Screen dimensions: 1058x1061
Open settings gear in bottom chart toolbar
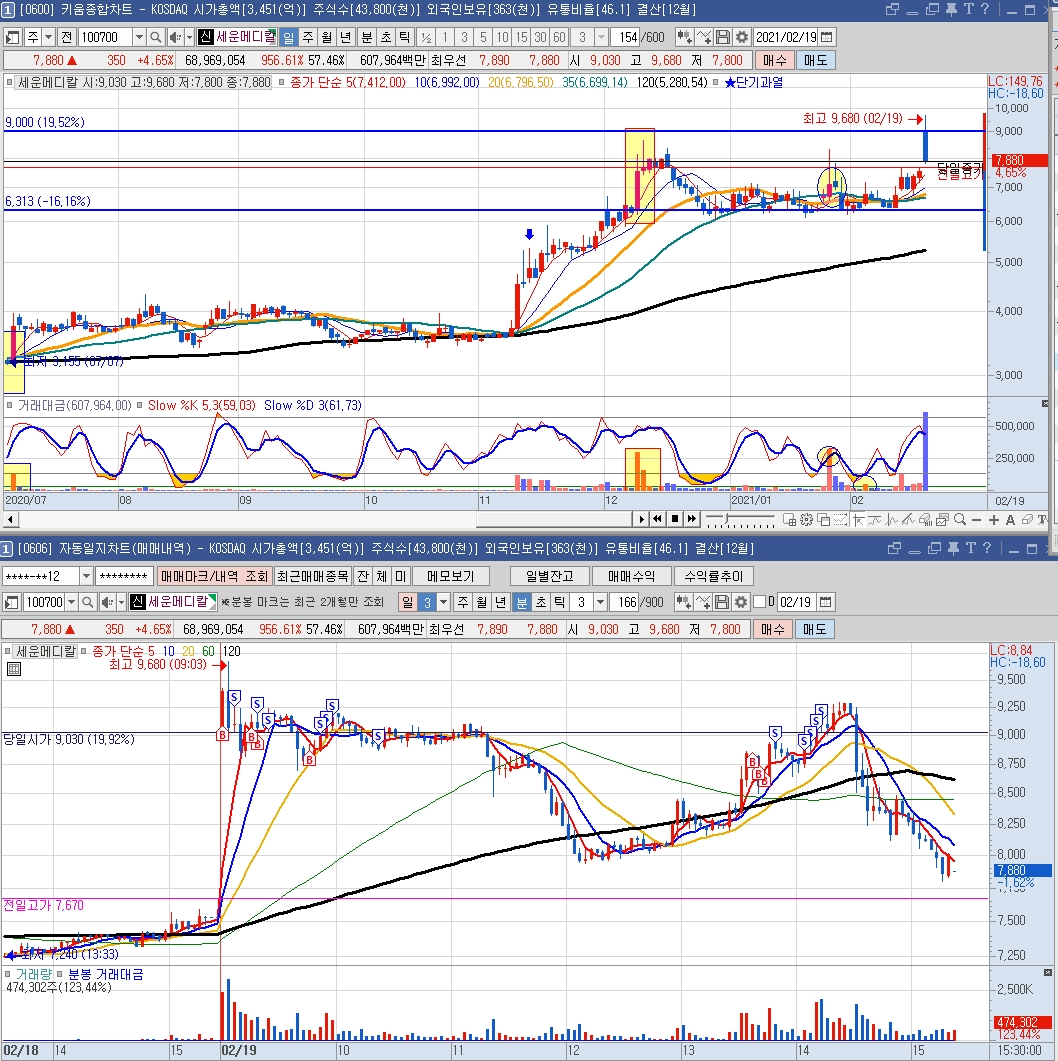pyautogui.click(x=741, y=602)
